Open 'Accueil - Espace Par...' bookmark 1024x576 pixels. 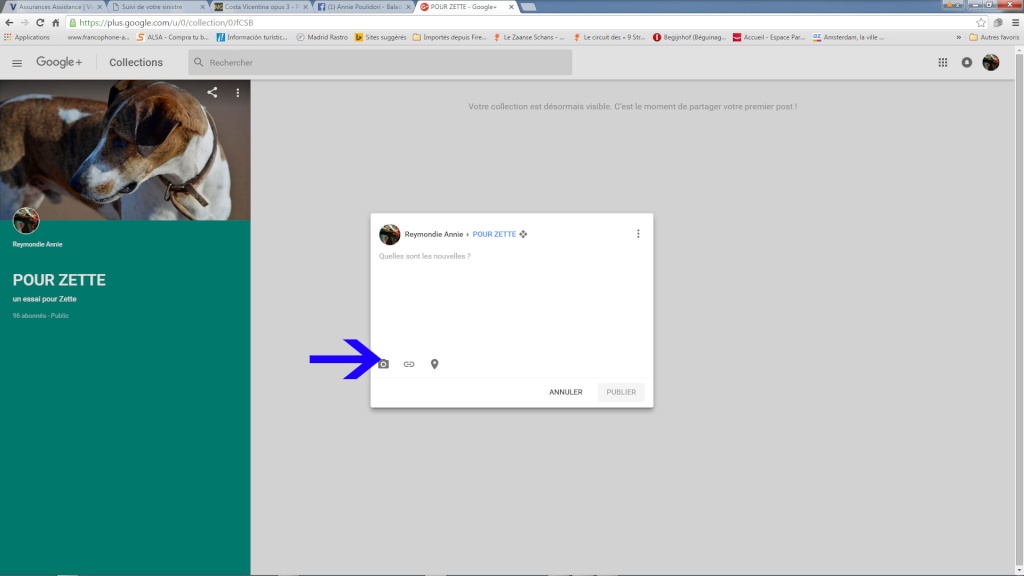pyautogui.click(x=769, y=37)
